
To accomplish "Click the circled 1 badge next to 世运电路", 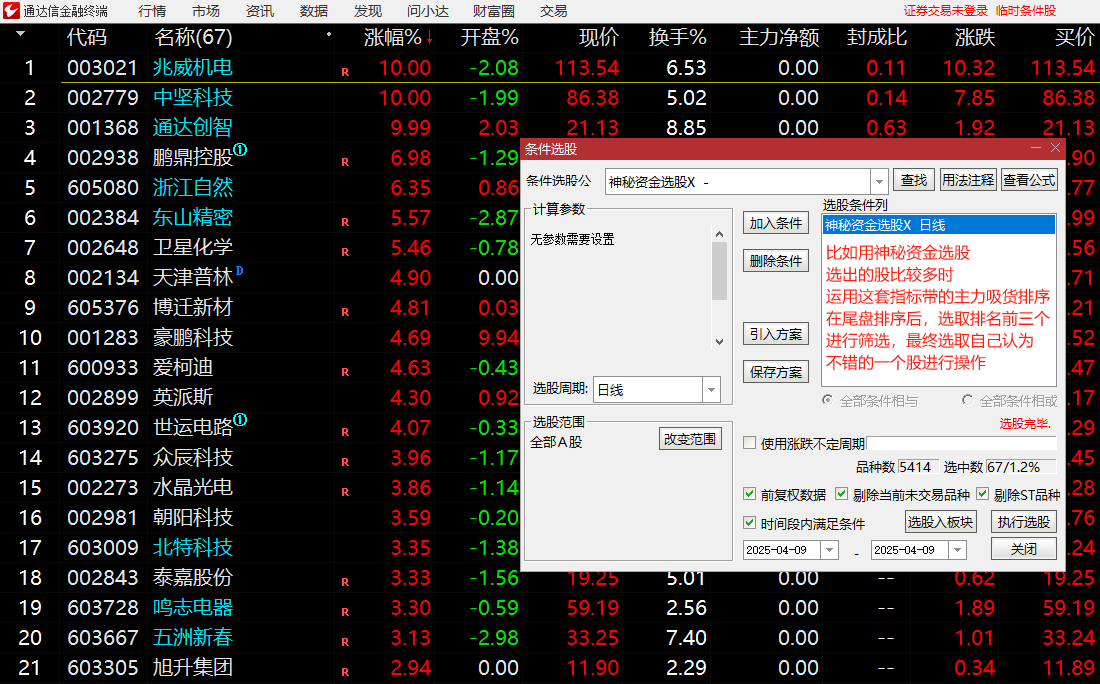I will 240,420.
